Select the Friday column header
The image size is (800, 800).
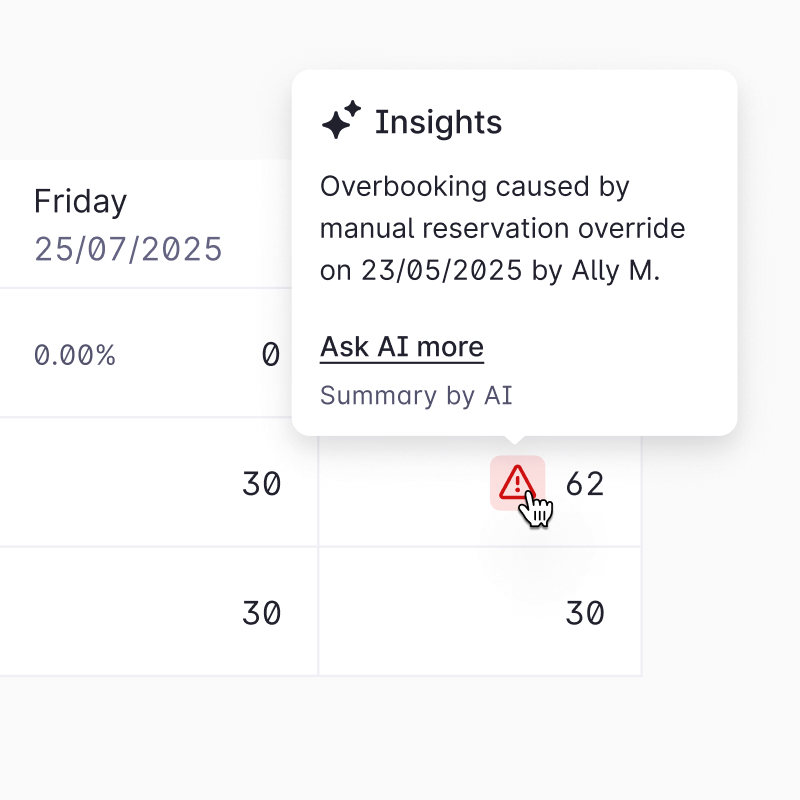click(x=80, y=201)
